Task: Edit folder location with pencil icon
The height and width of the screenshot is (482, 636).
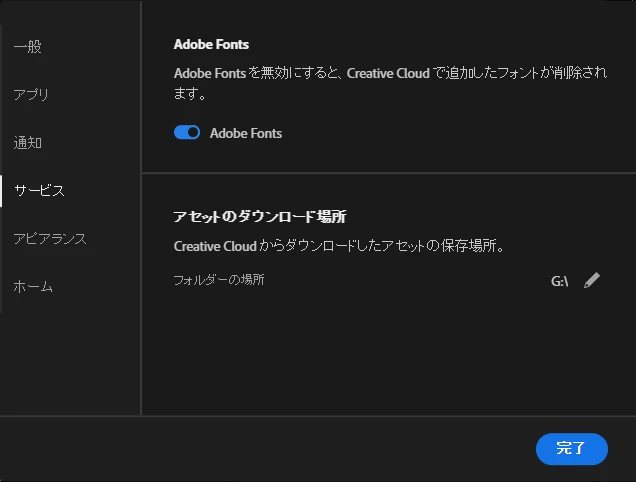Action: tap(592, 280)
